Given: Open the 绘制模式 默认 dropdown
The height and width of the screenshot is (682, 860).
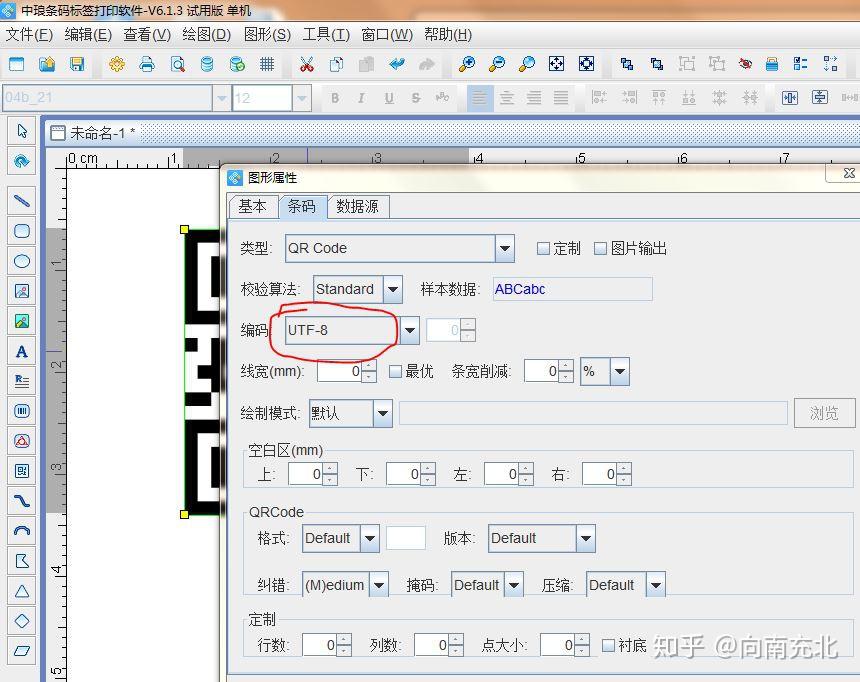Looking at the screenshot, I should (x=383, y=413).
